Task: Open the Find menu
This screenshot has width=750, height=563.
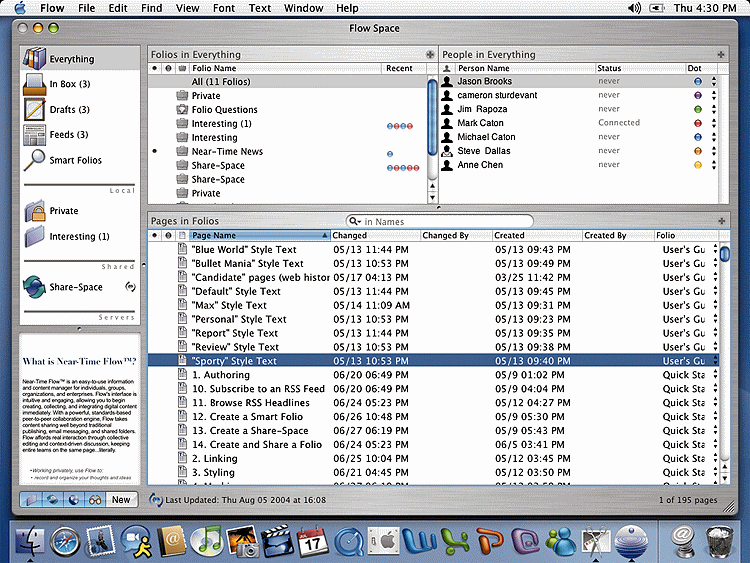Action: coord(151,8)
